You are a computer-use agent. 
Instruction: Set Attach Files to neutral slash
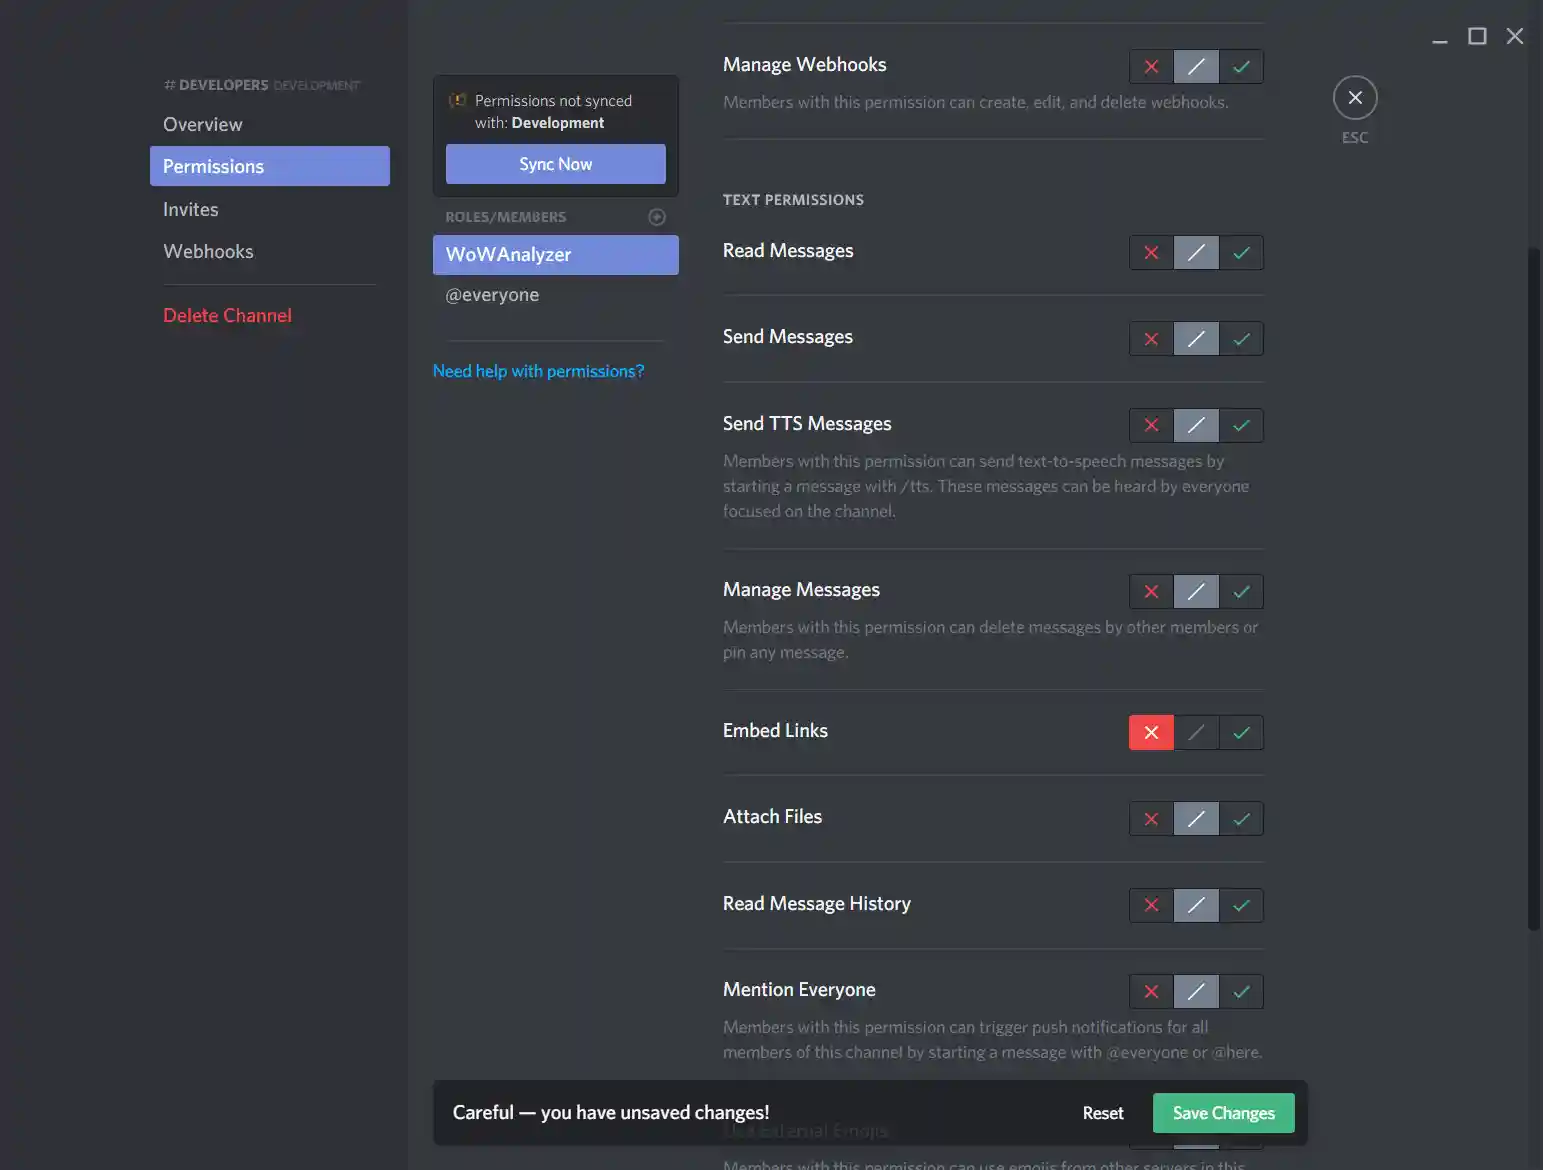tap(1196, 819)
